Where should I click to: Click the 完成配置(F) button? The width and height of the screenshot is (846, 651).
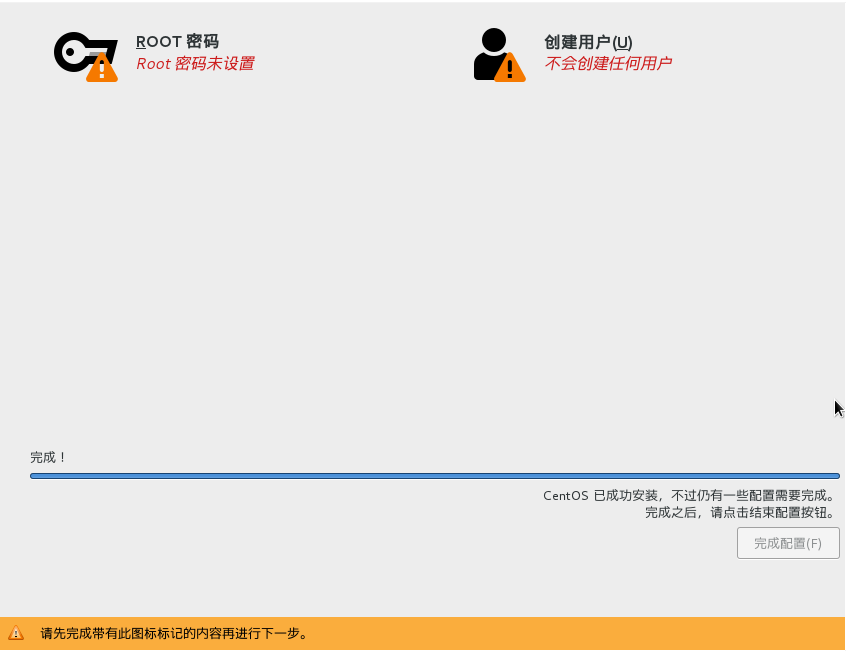tap(787, 543)
